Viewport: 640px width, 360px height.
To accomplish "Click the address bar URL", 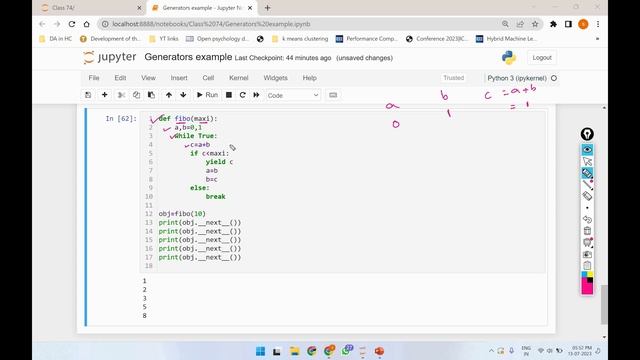I will click(211, 24).
